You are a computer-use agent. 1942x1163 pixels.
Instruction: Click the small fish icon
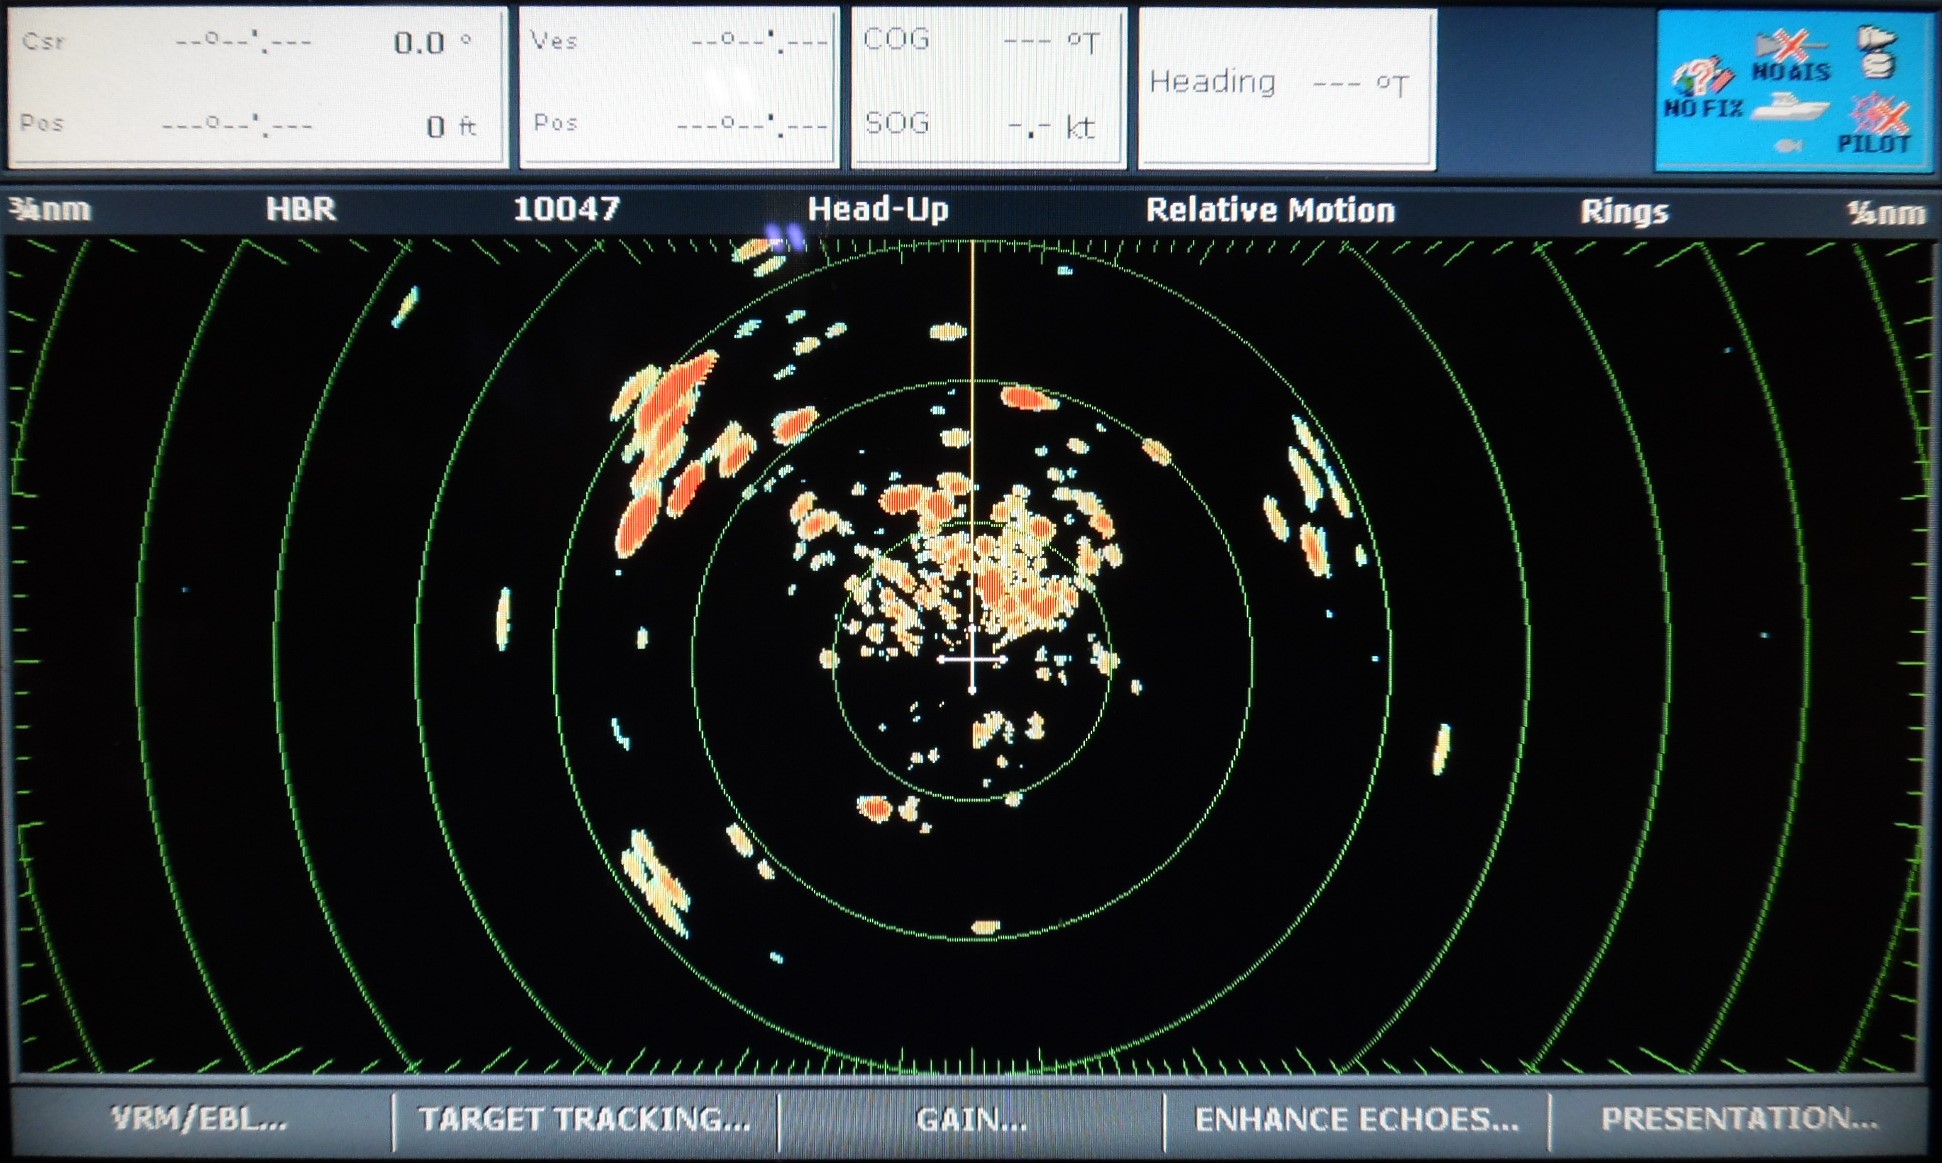pos(1788,147)
